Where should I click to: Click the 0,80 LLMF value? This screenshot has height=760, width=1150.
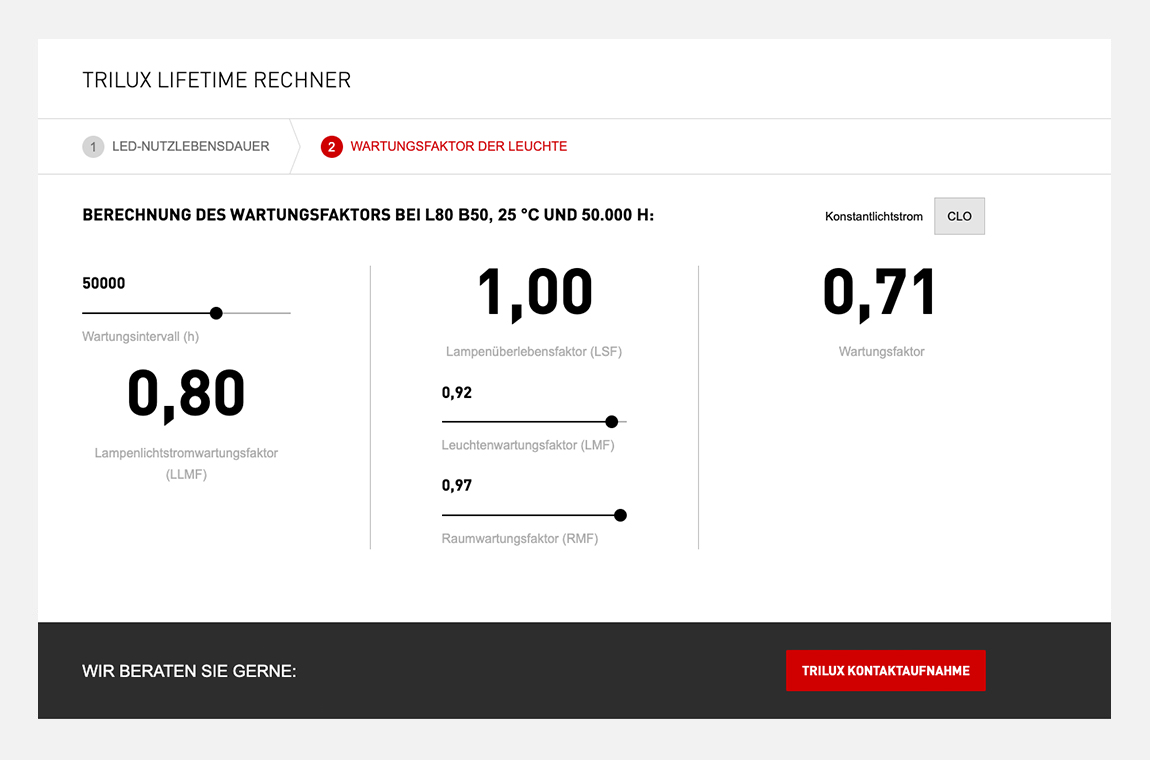(186, 395)
